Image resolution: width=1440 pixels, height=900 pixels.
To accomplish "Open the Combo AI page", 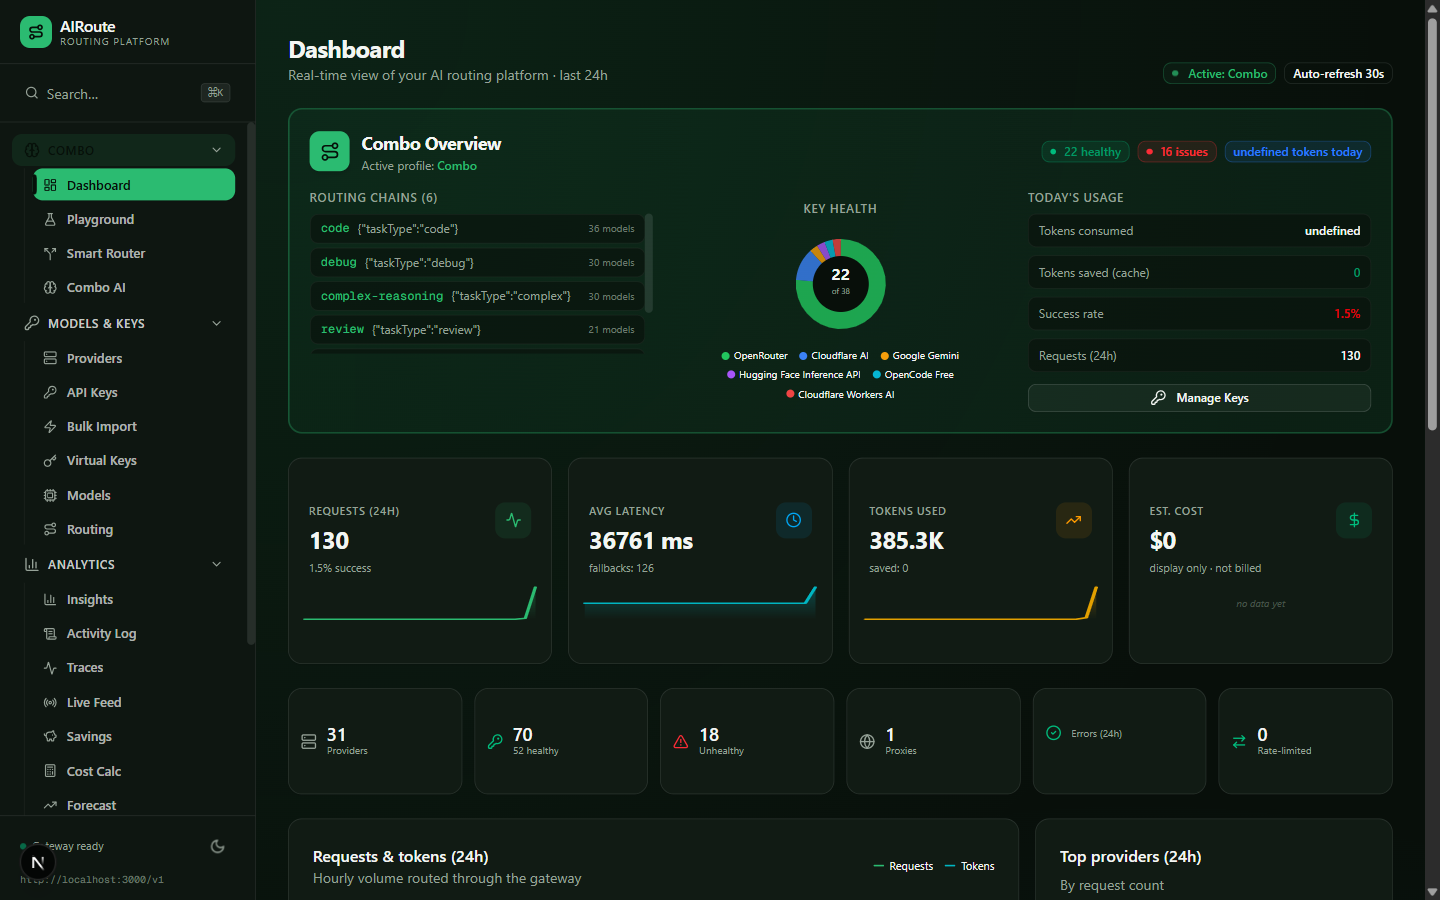I will pos(134,287).
